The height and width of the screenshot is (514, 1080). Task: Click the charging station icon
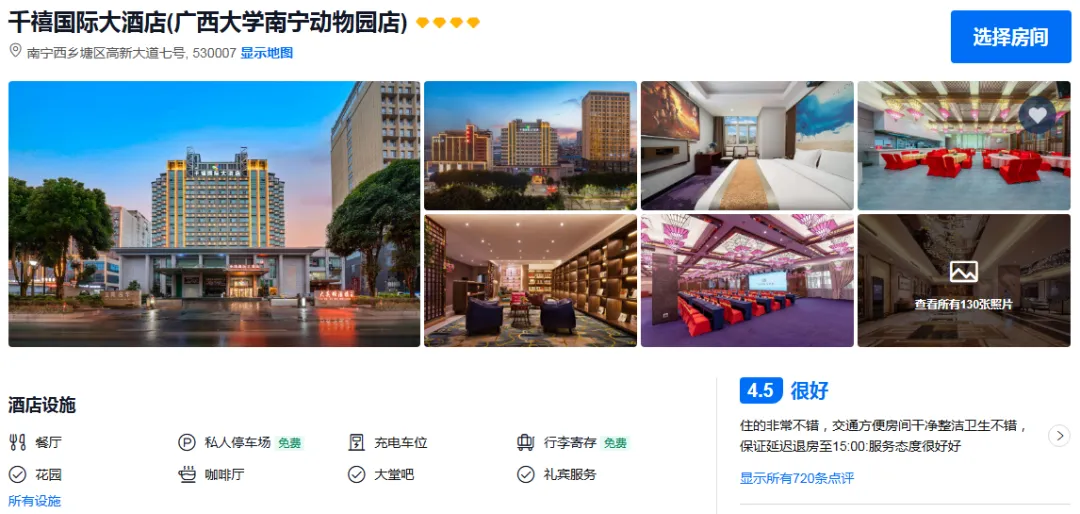[356, 442]
